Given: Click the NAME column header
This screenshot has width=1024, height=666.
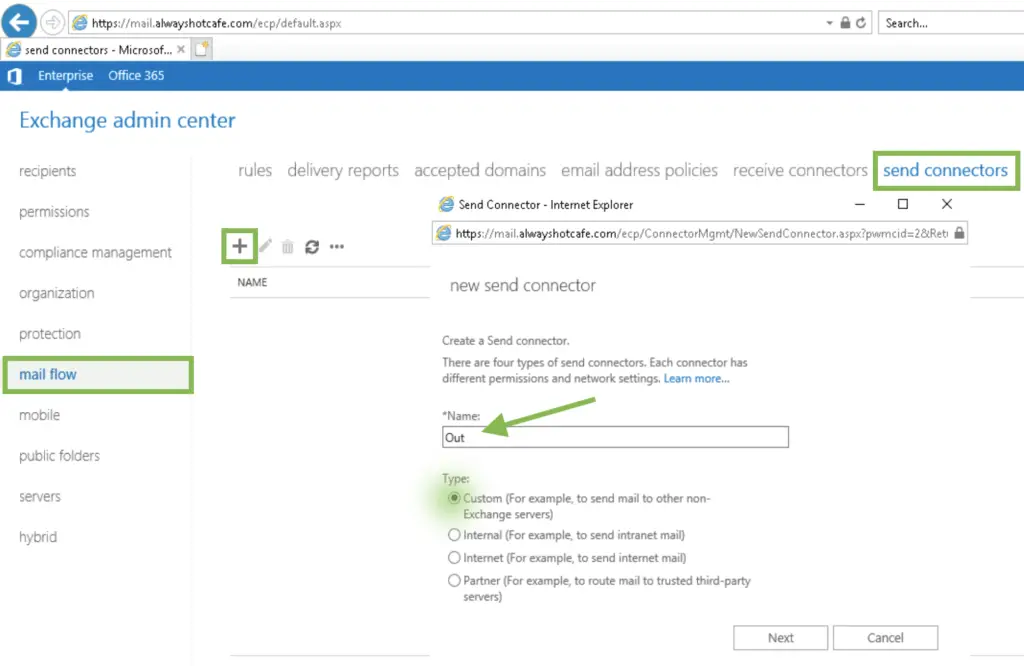Looking at the screenshot, I should point(252,282).
